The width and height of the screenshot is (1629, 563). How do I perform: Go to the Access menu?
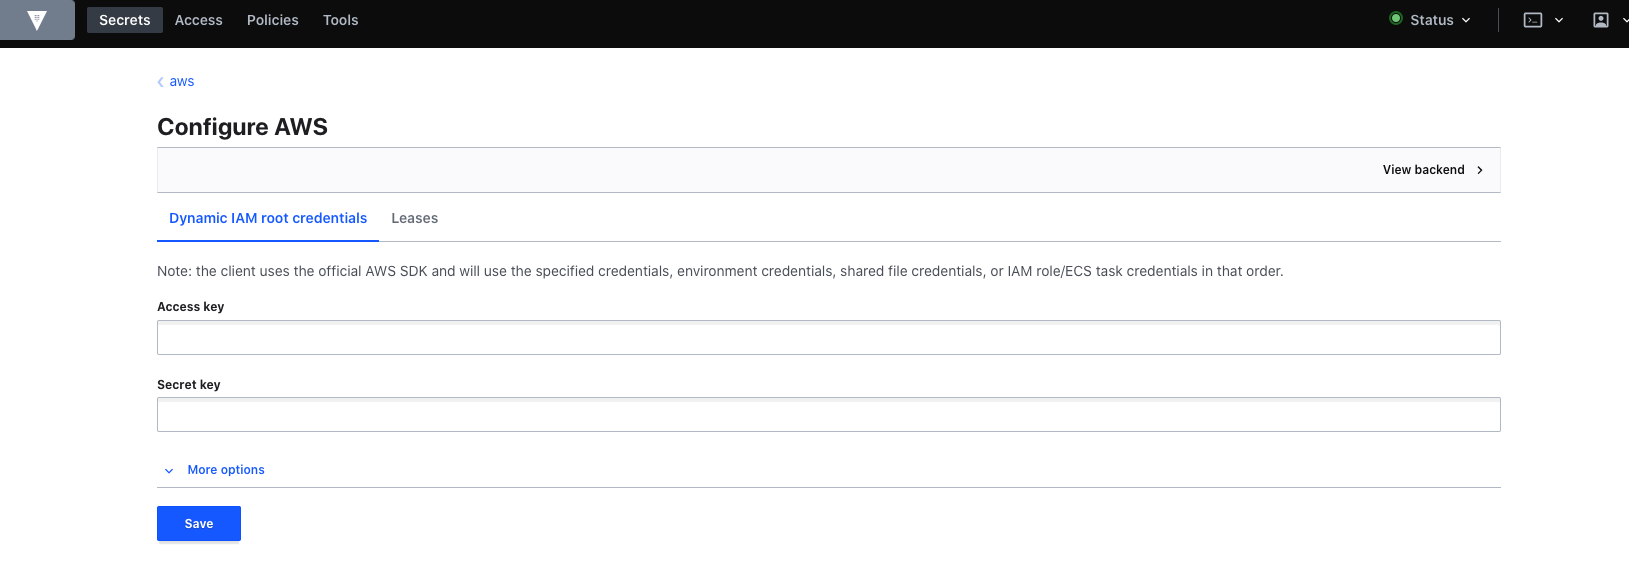199,20
